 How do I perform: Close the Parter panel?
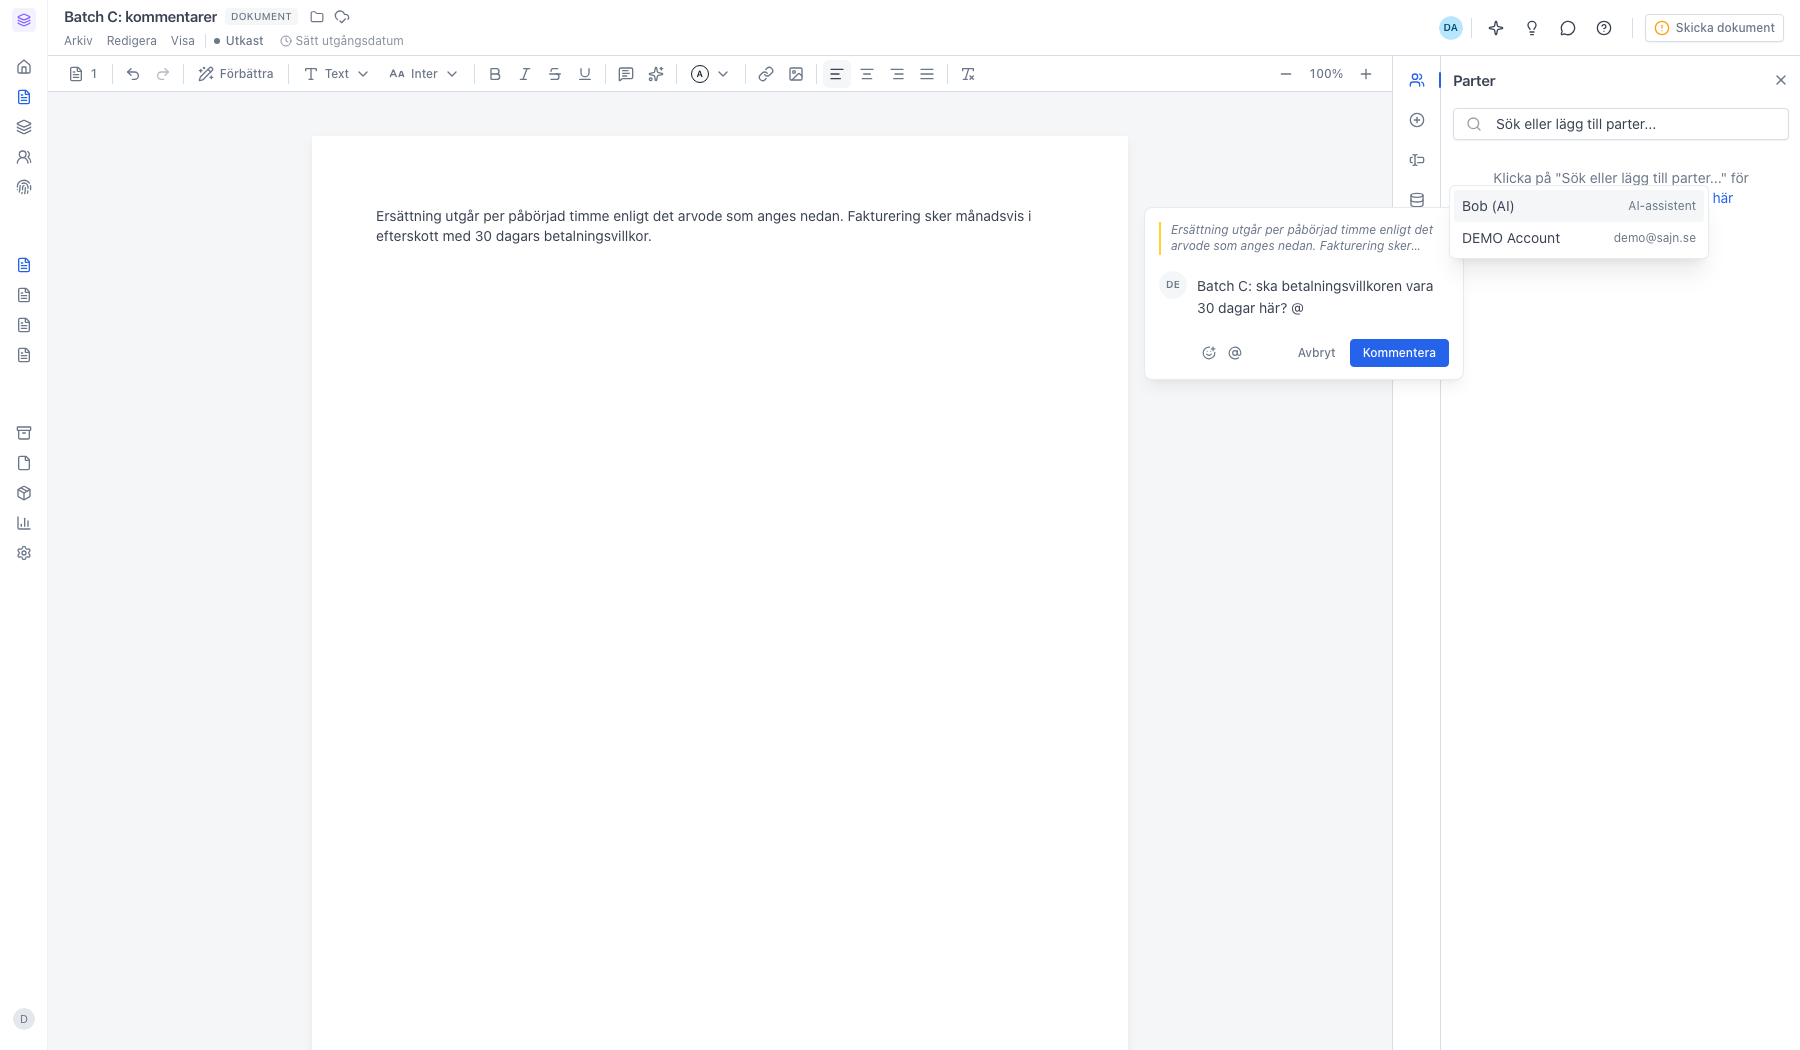1781,80
